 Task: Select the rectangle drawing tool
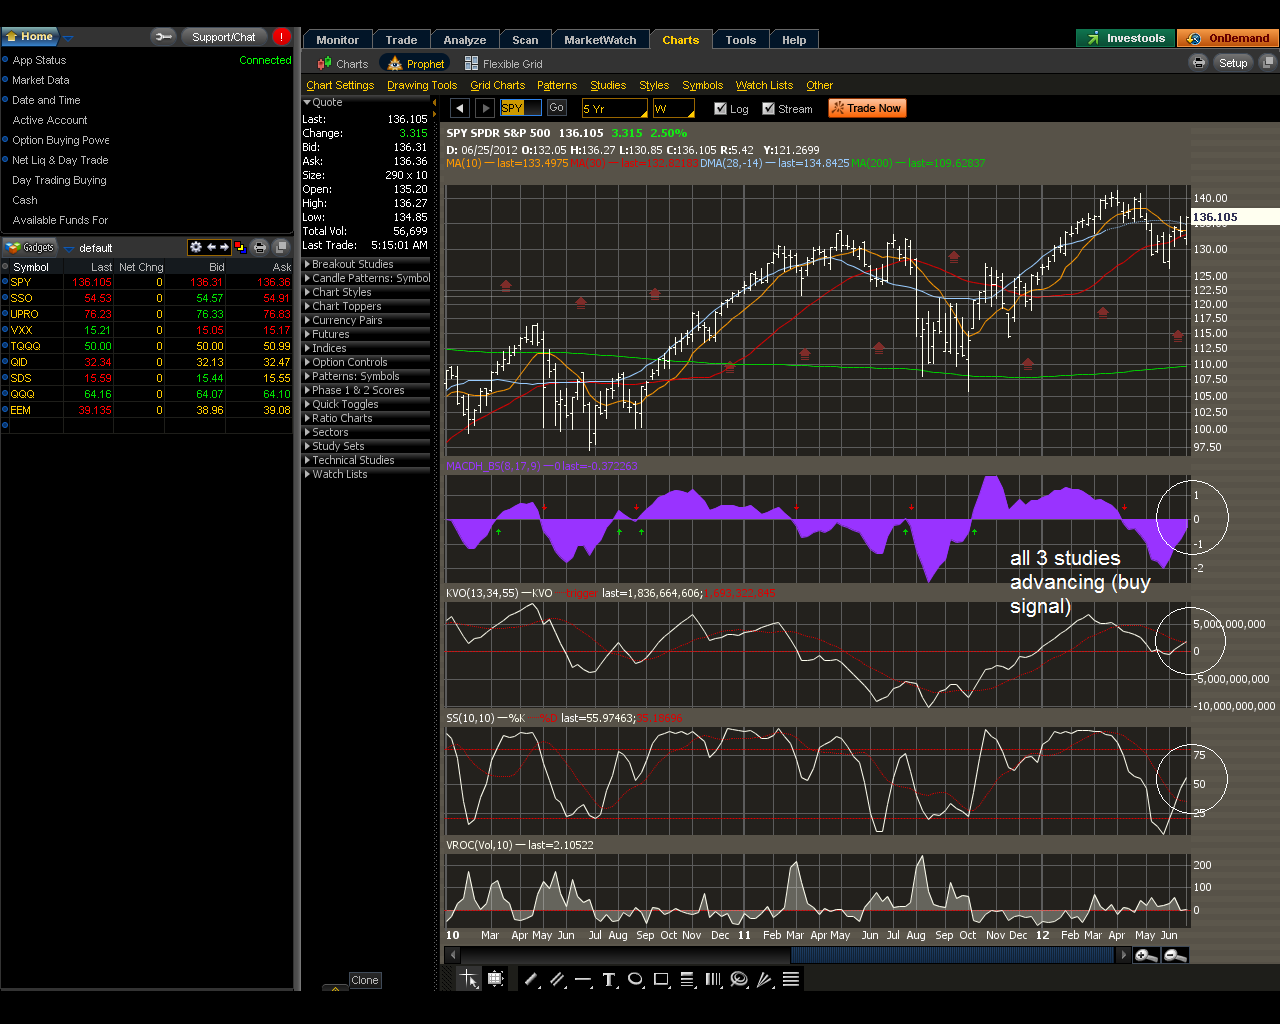pyautogui.click(x=661, y=979)
